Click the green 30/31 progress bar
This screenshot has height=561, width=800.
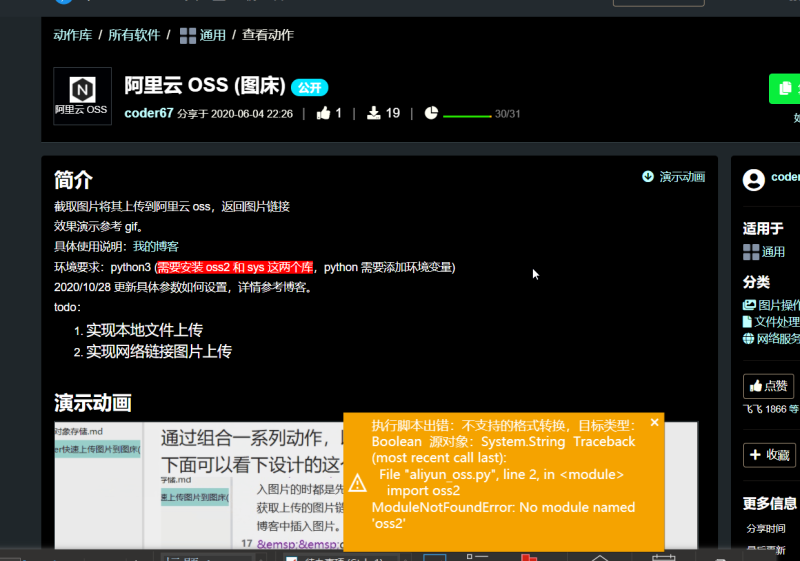[467, 116]
